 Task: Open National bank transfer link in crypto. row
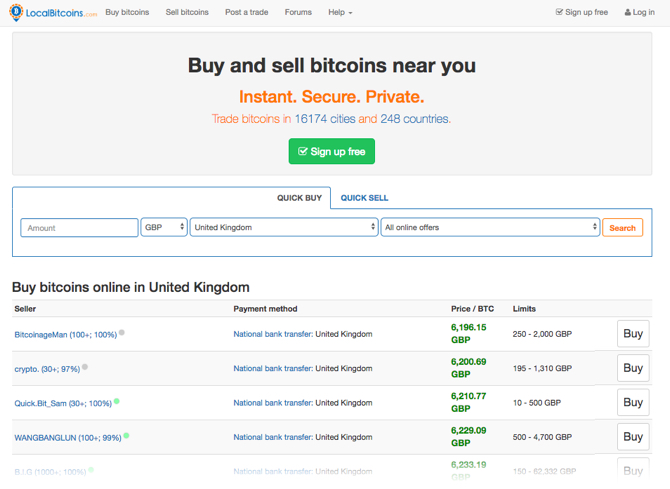point(273,368)
